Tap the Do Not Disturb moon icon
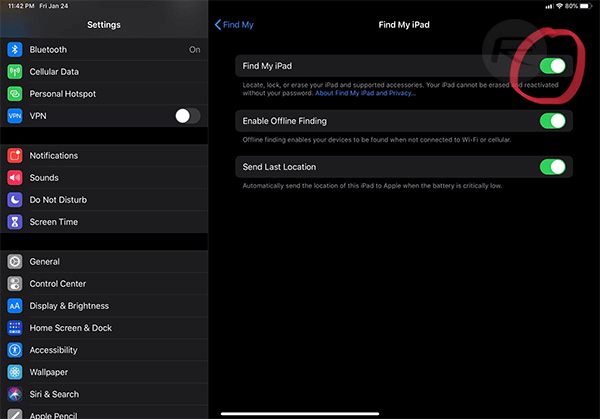The height and width of the screenshot is (419, 600). (15, 200)
